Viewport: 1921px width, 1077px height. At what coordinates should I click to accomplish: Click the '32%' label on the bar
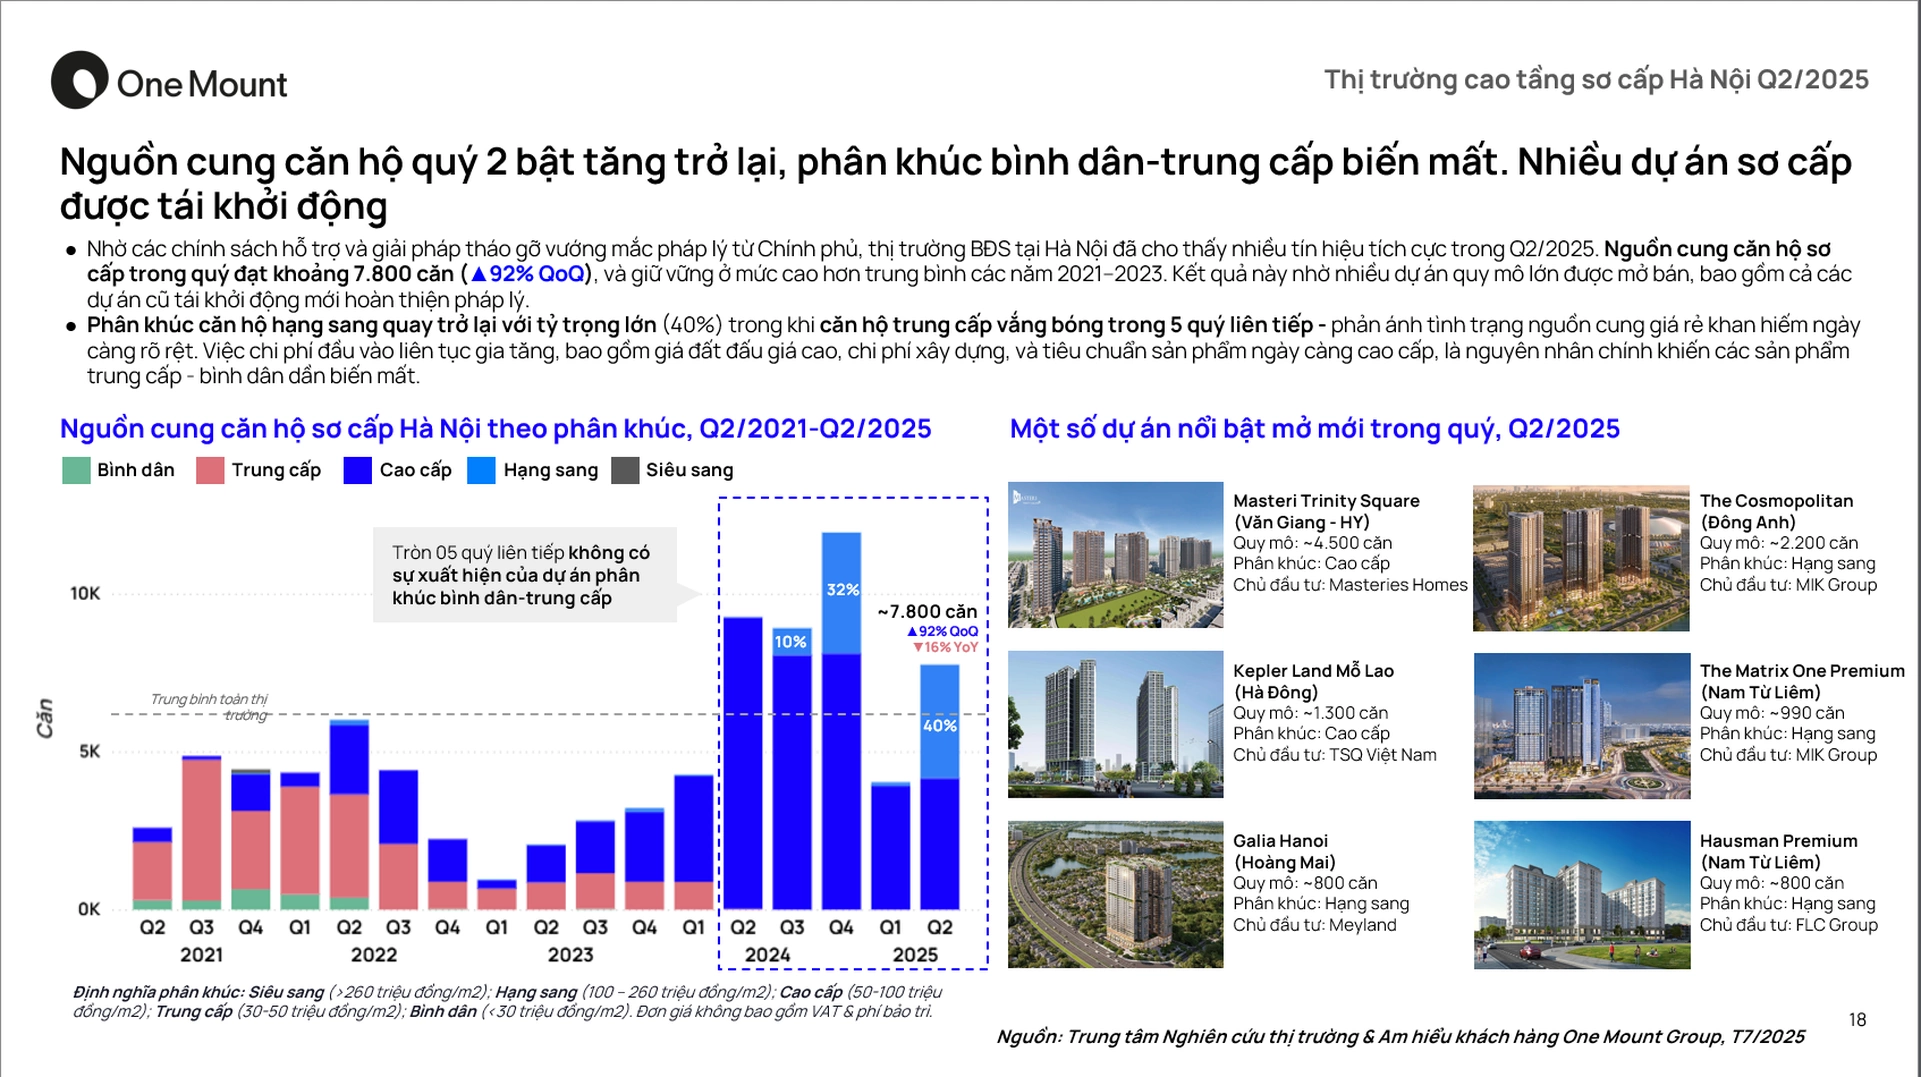pyautogui.click(x=842, y=590)
